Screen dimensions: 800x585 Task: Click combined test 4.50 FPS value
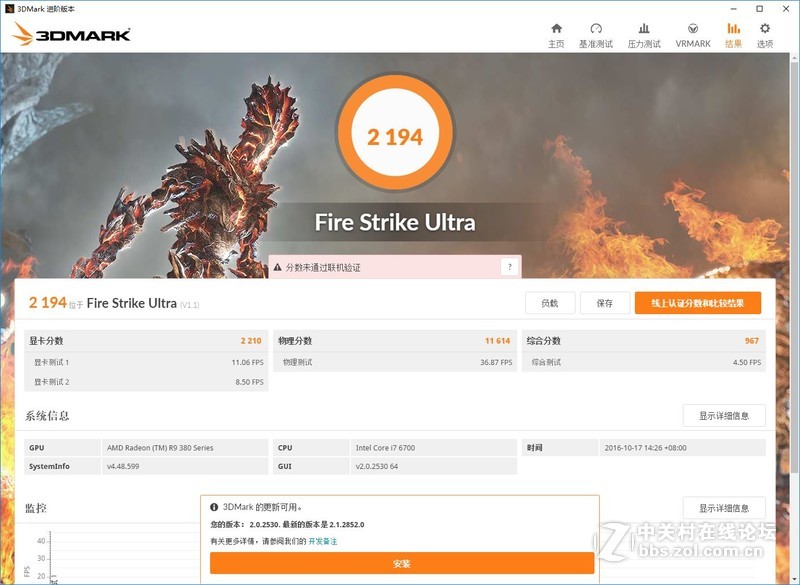(x=747, y=362)
